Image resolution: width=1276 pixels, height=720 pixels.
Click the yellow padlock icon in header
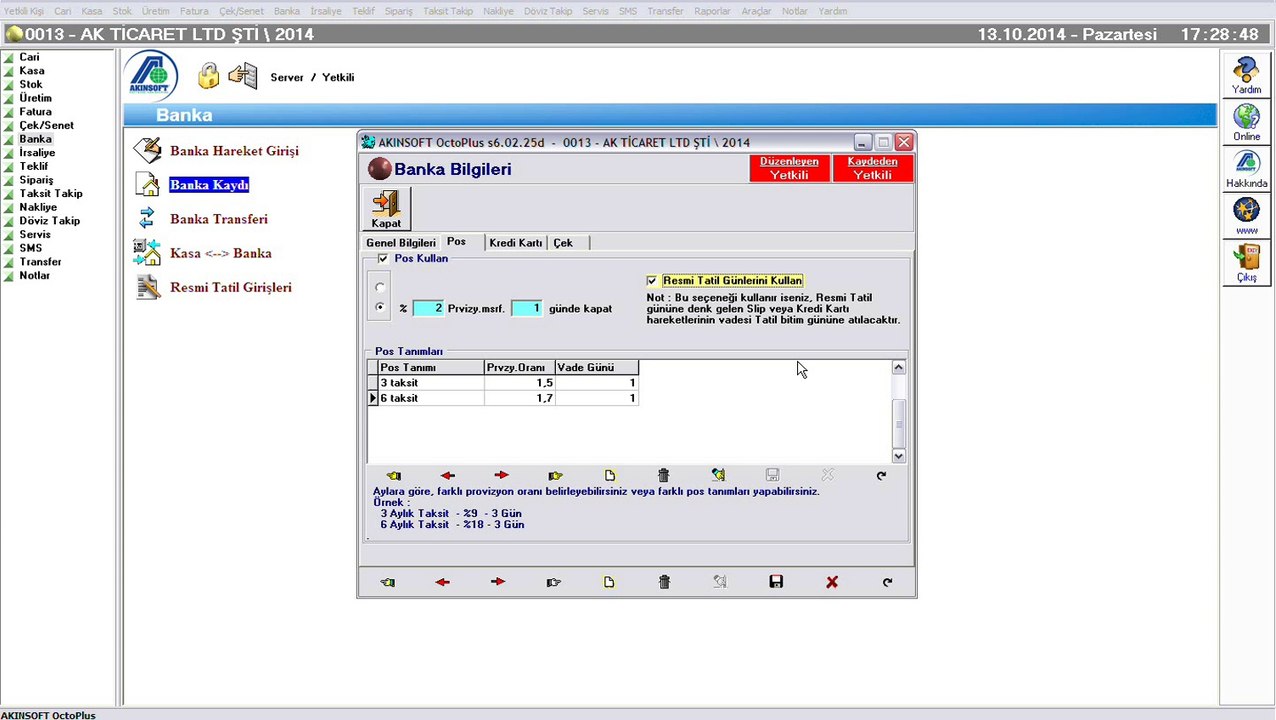(208, 76)
